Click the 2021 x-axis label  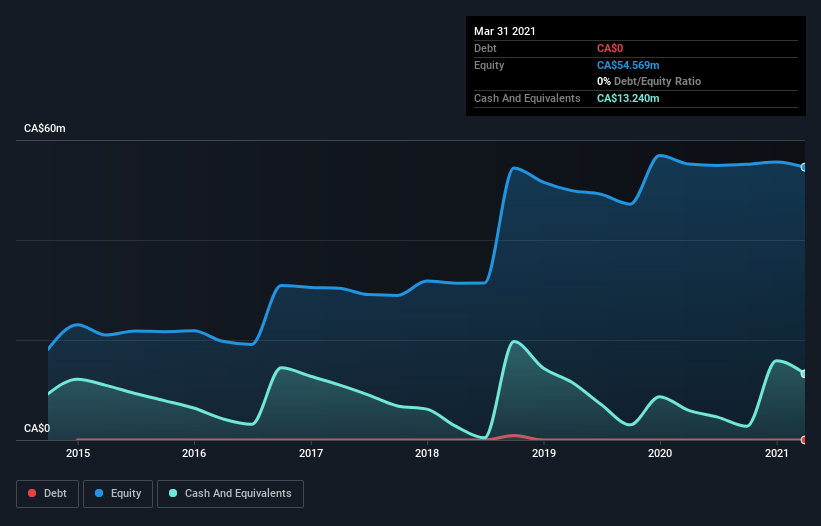coord(777,453)
